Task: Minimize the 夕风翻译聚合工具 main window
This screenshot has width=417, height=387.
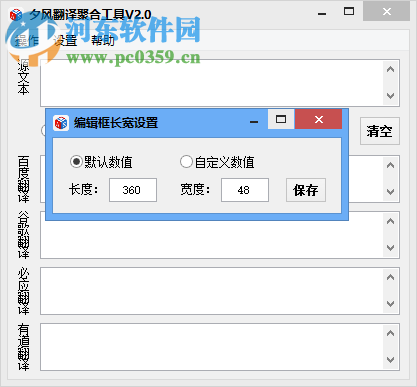Action: pyautogui.click(x=322, y=14)
